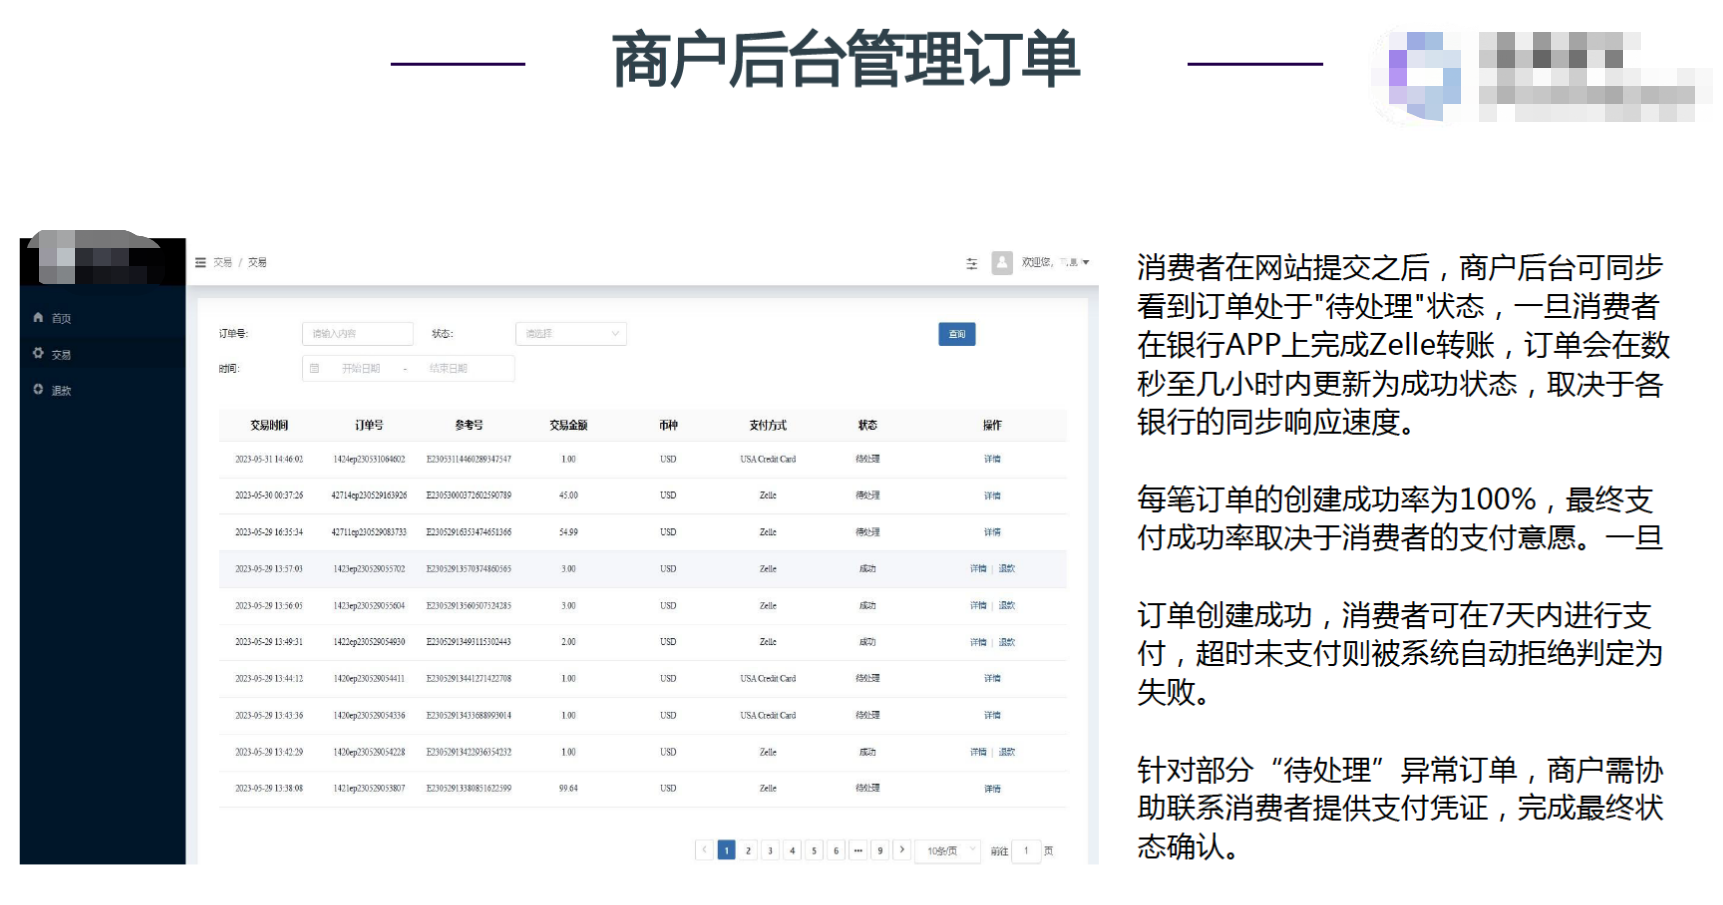Select pagination page 2
The width and height of the screenshot is (1723, 905).
point(748,851)
